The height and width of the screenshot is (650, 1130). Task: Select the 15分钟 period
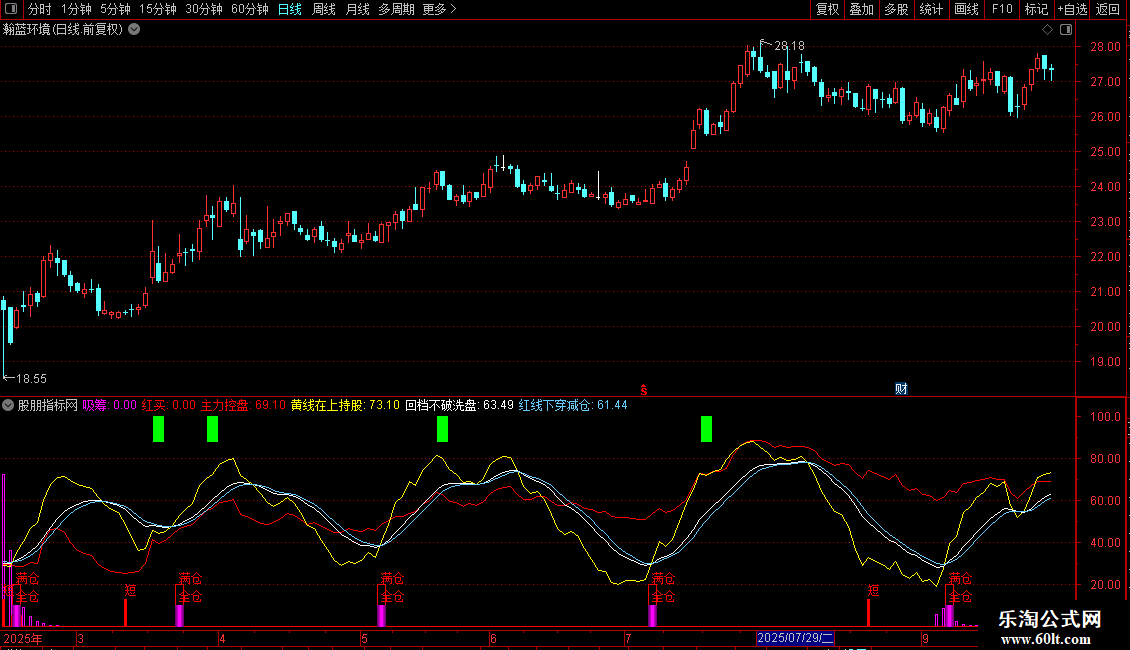point(158,9)
